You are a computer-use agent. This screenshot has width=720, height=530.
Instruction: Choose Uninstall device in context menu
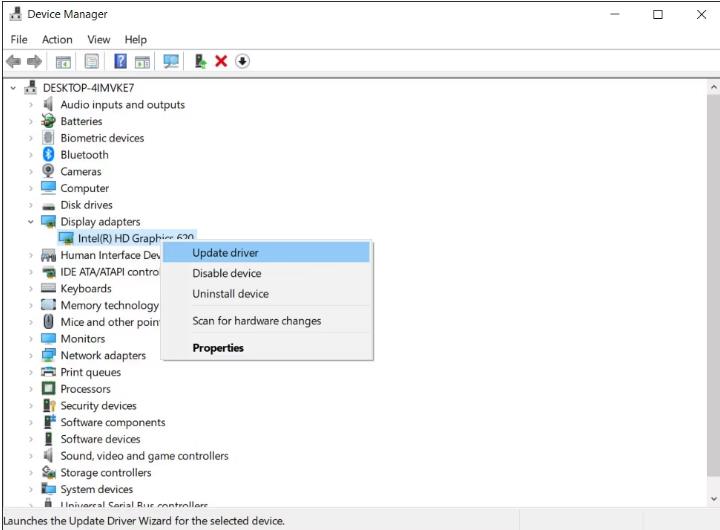266,294
